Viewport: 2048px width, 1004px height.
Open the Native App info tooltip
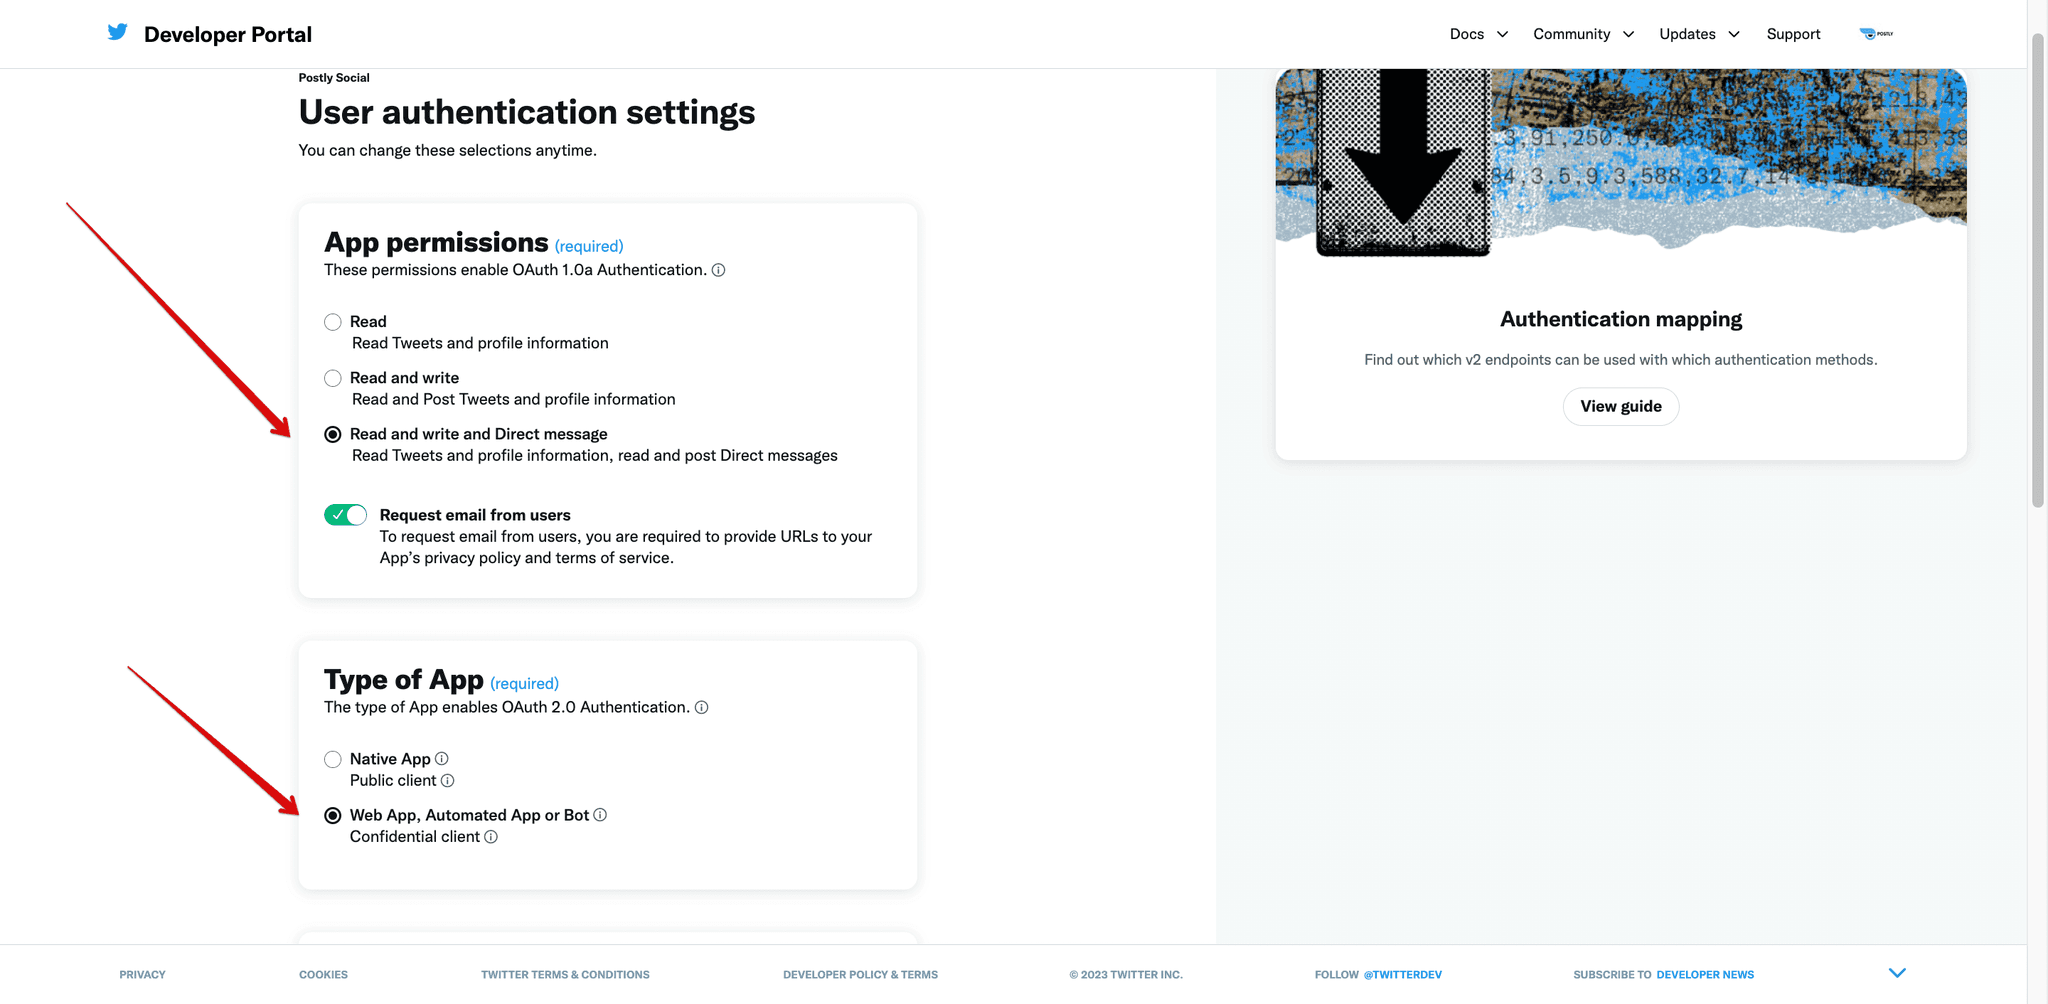click(x=442, y=759)
